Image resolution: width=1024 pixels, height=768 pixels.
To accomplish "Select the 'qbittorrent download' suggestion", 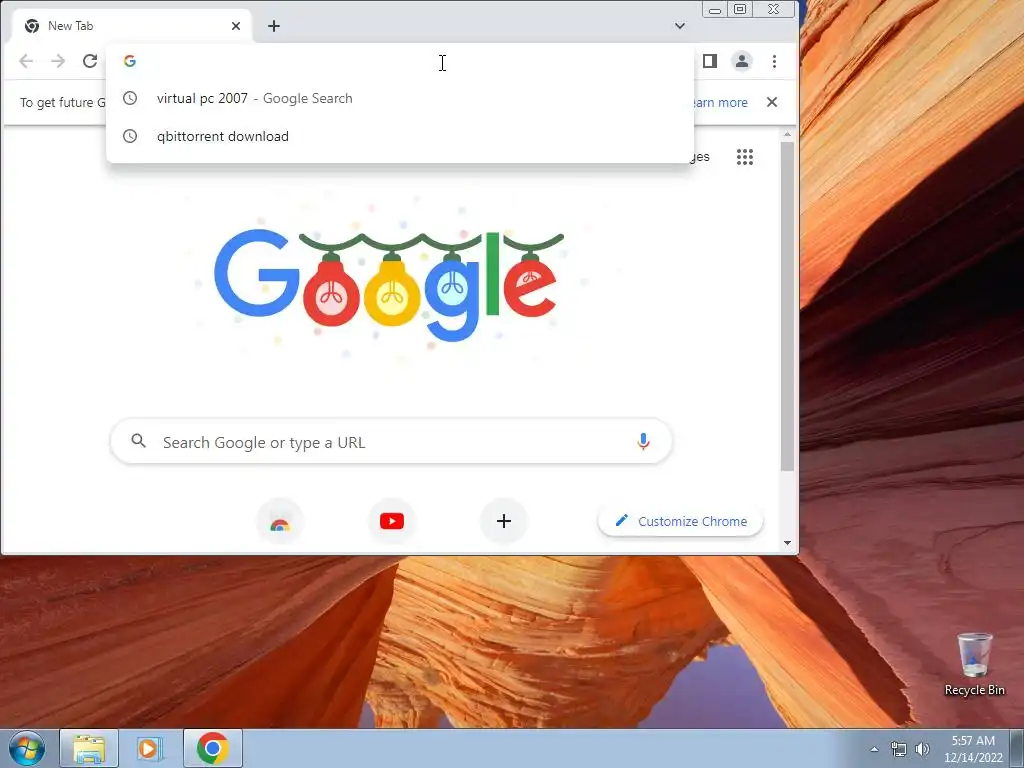I will (400, 136).
